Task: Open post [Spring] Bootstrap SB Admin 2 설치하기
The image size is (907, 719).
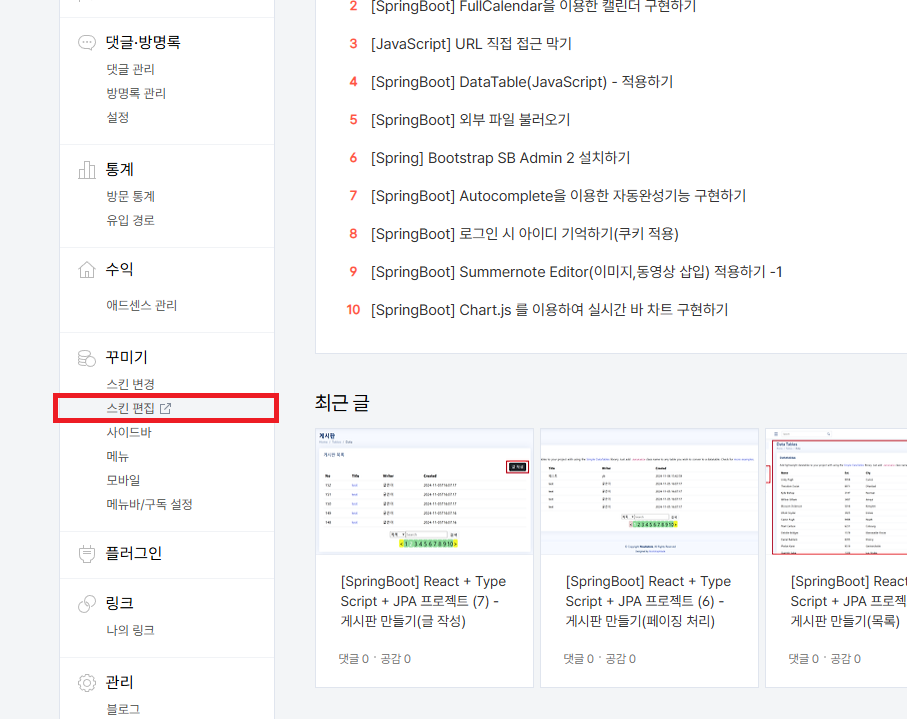Action: [500, 158]
